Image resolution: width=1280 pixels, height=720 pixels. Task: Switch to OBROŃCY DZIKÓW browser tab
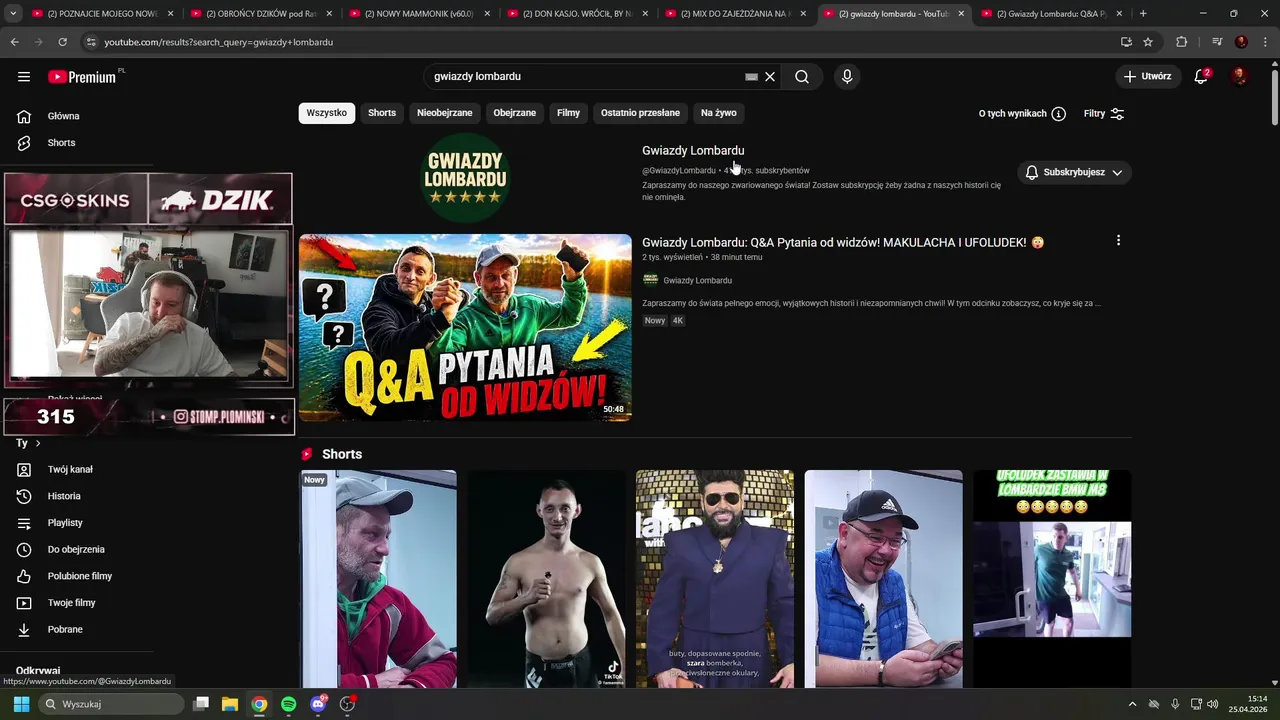tap(261, 14)
